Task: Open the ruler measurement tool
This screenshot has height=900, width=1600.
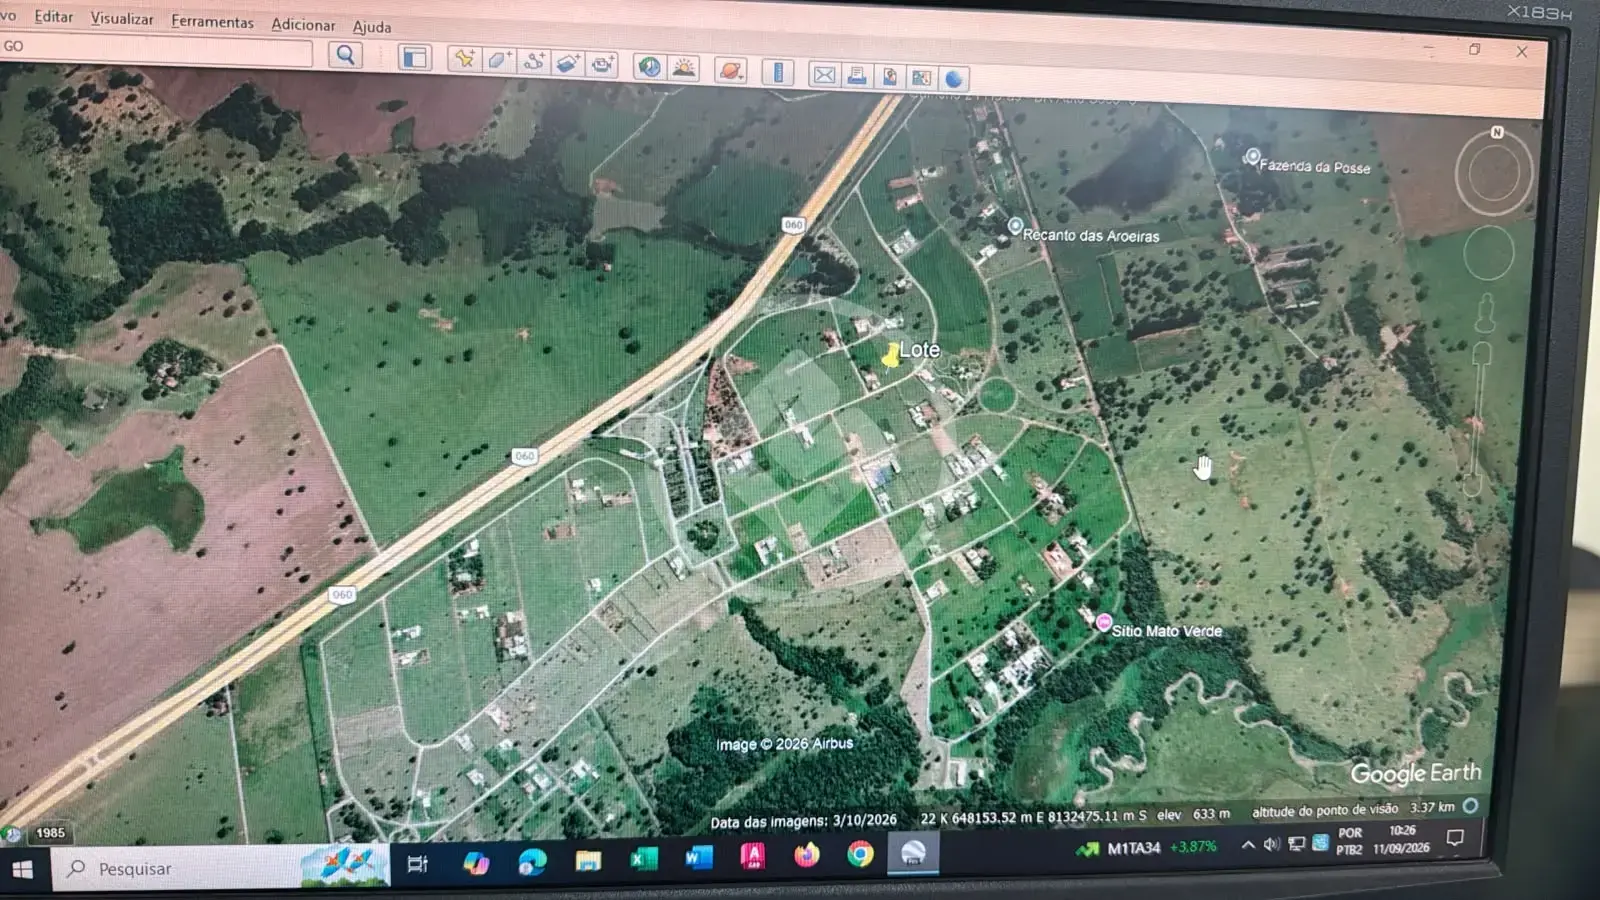Action: click(778, 72)
